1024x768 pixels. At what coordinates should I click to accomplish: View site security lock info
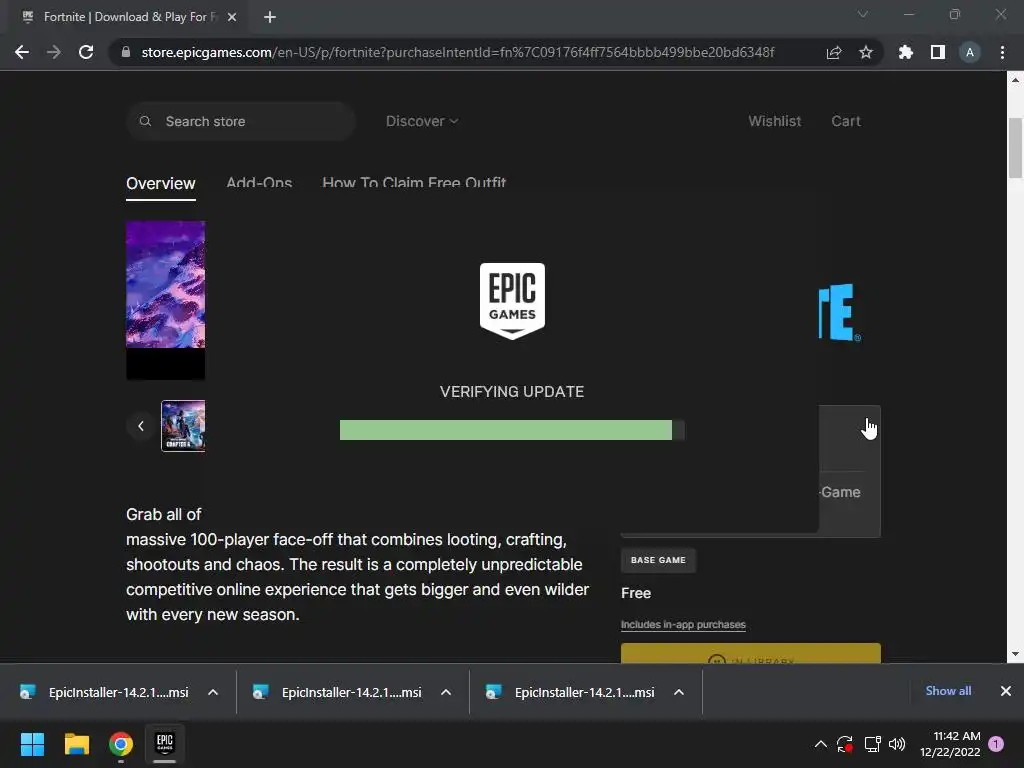[x=126, y=52]
